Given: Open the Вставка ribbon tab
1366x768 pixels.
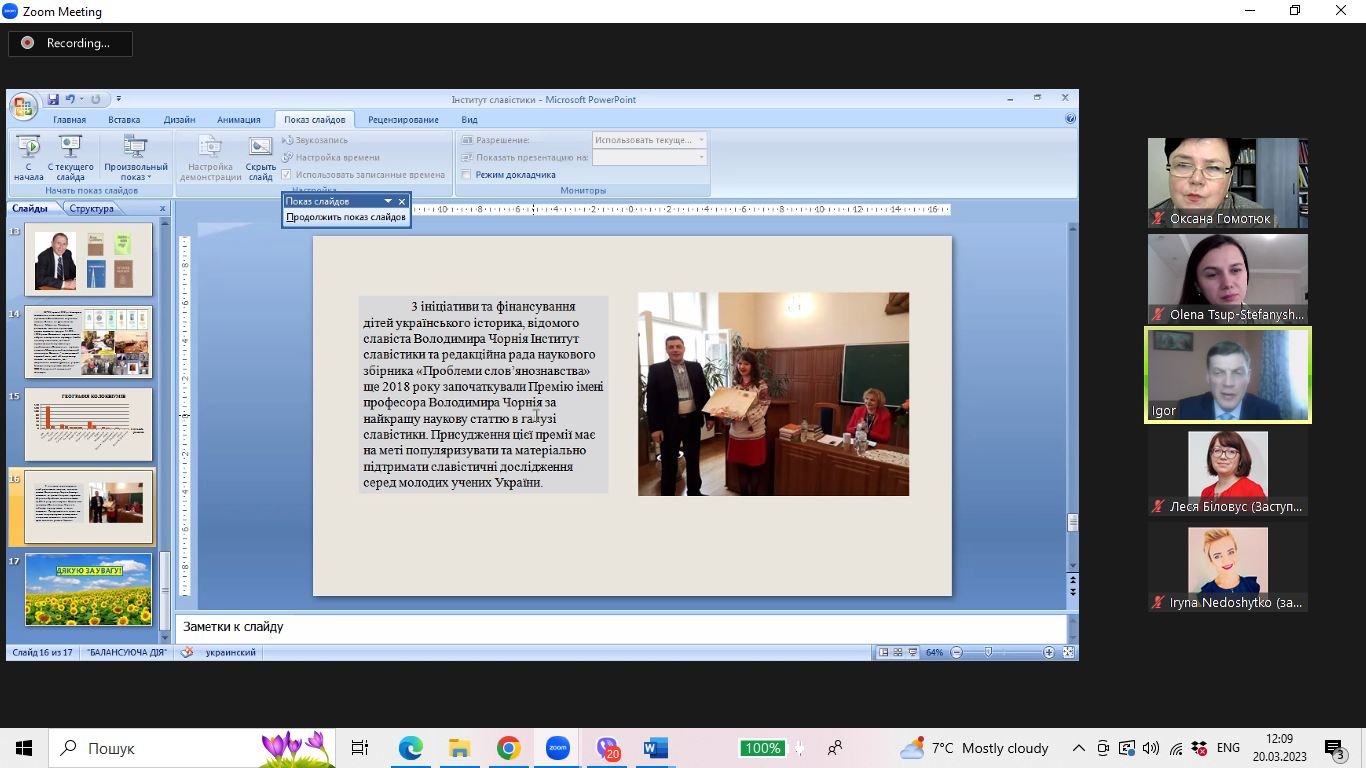Looking at the screenshot, I should (124, 120).
